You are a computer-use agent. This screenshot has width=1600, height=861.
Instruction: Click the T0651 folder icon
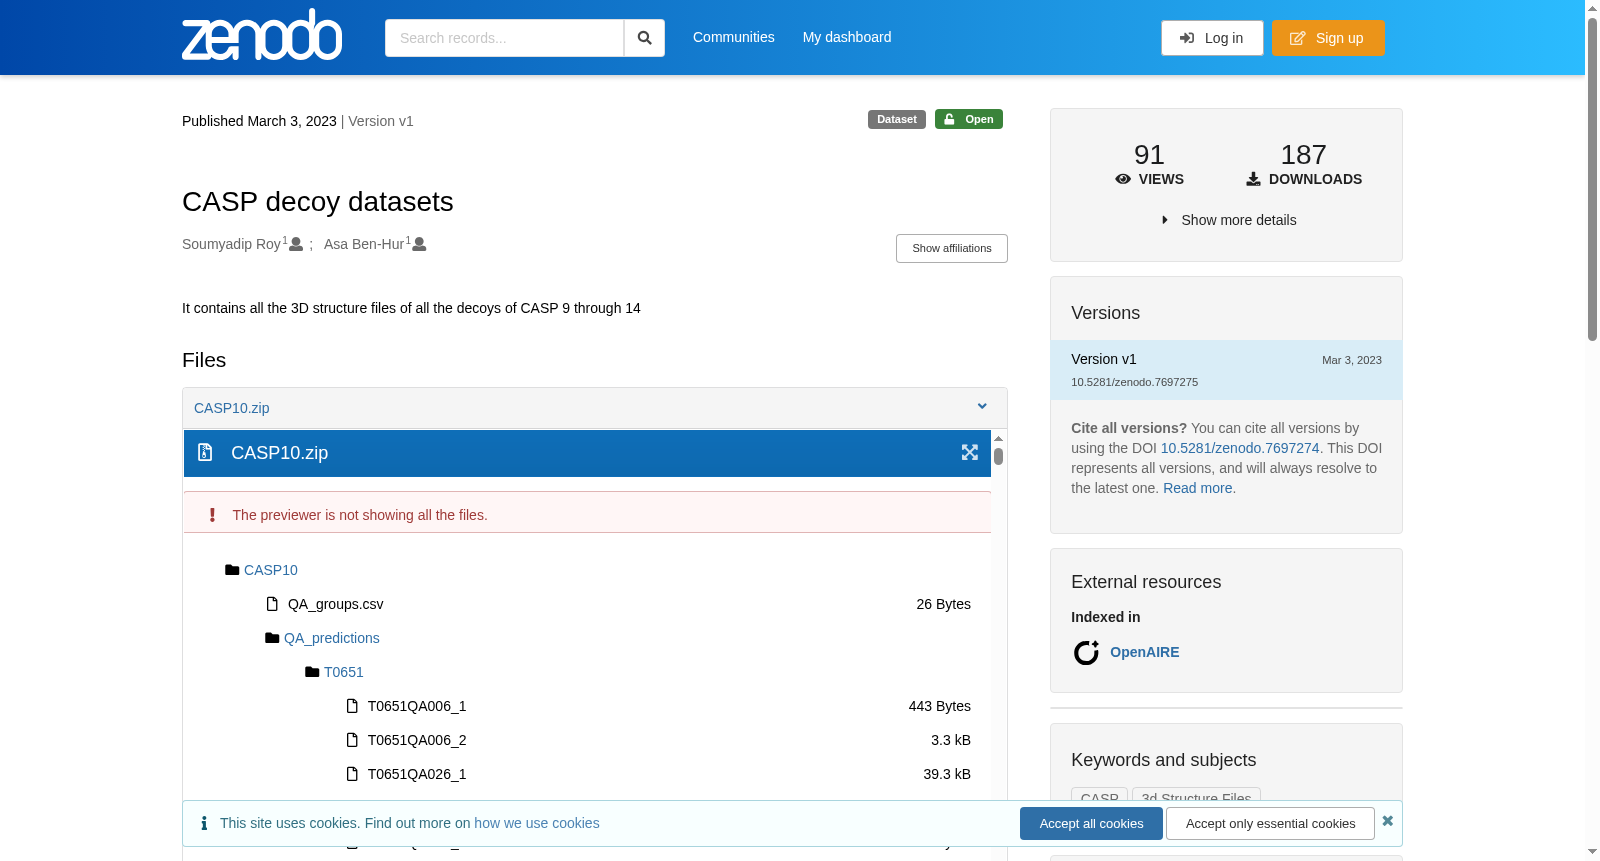[312, 672]
